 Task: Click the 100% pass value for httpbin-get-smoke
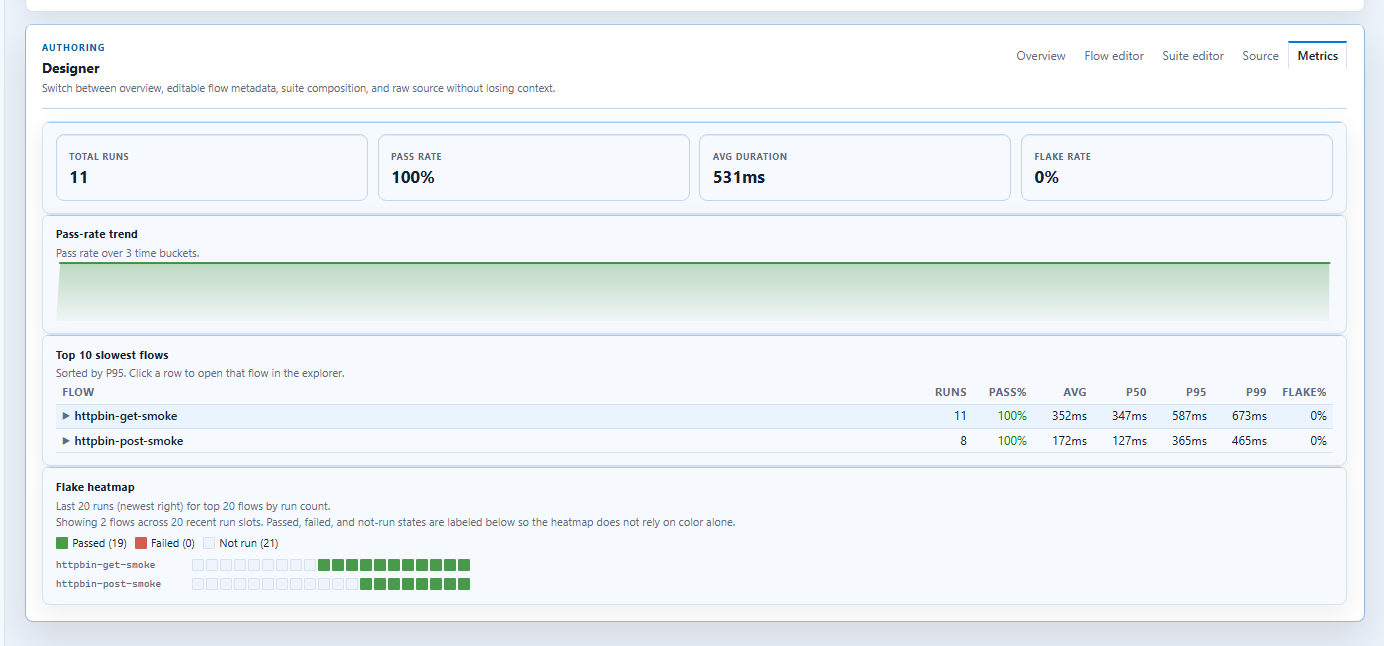[x=1012, y=416]
